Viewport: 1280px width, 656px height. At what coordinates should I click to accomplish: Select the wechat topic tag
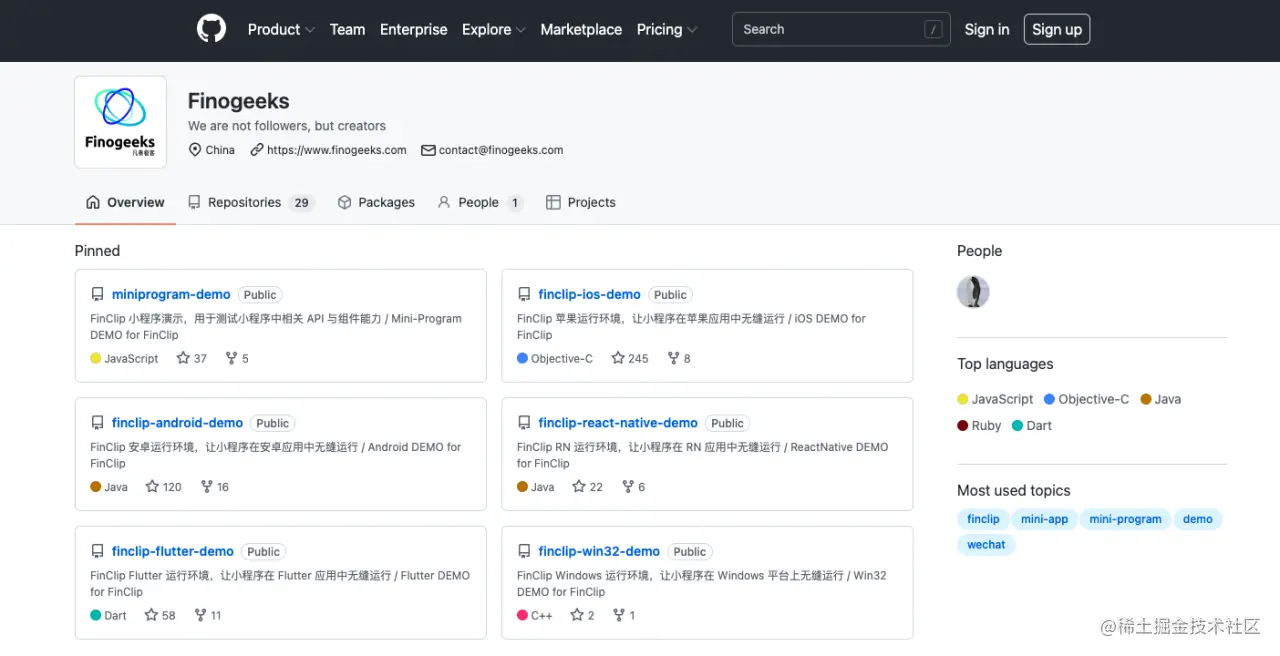point(986,545)
